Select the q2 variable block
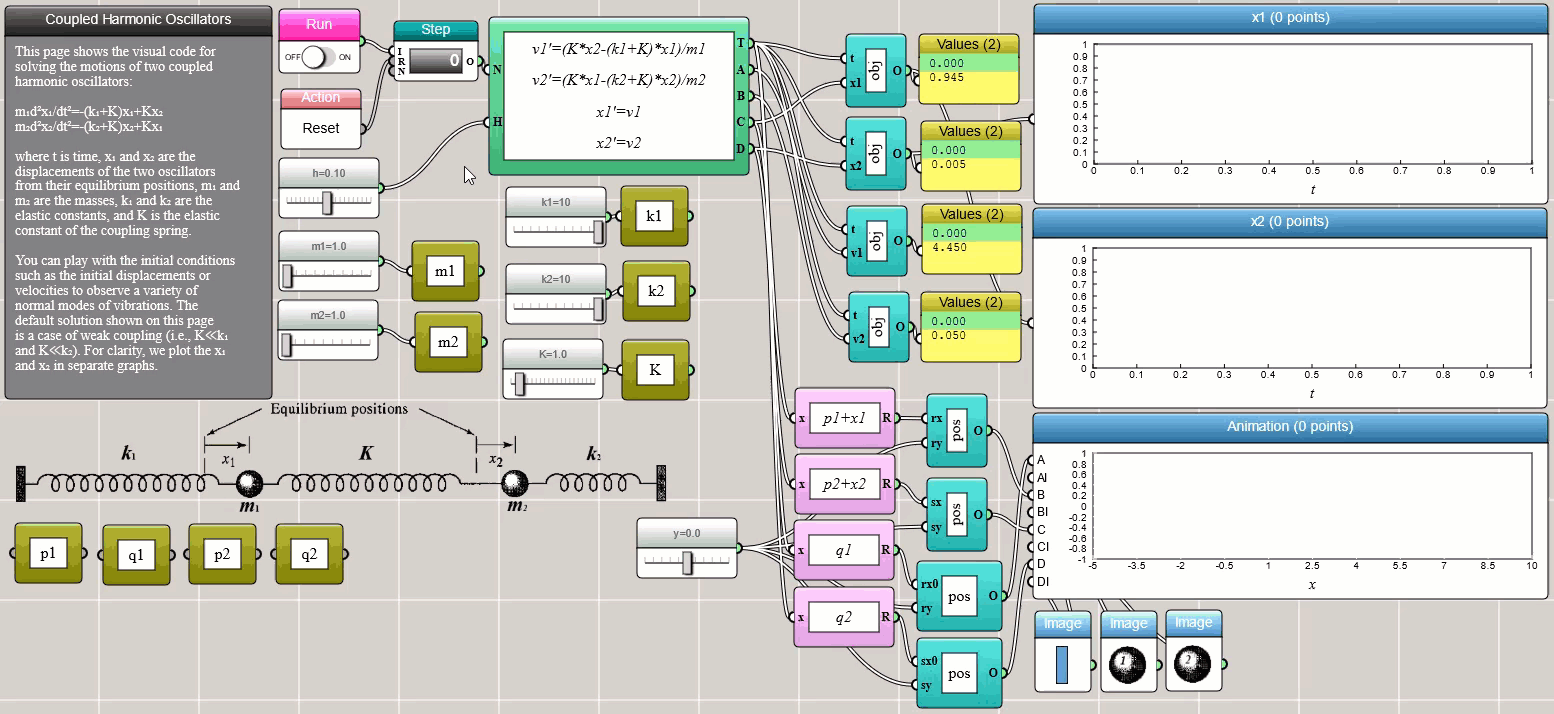The image size is (1554, 714). click(309, 553)
